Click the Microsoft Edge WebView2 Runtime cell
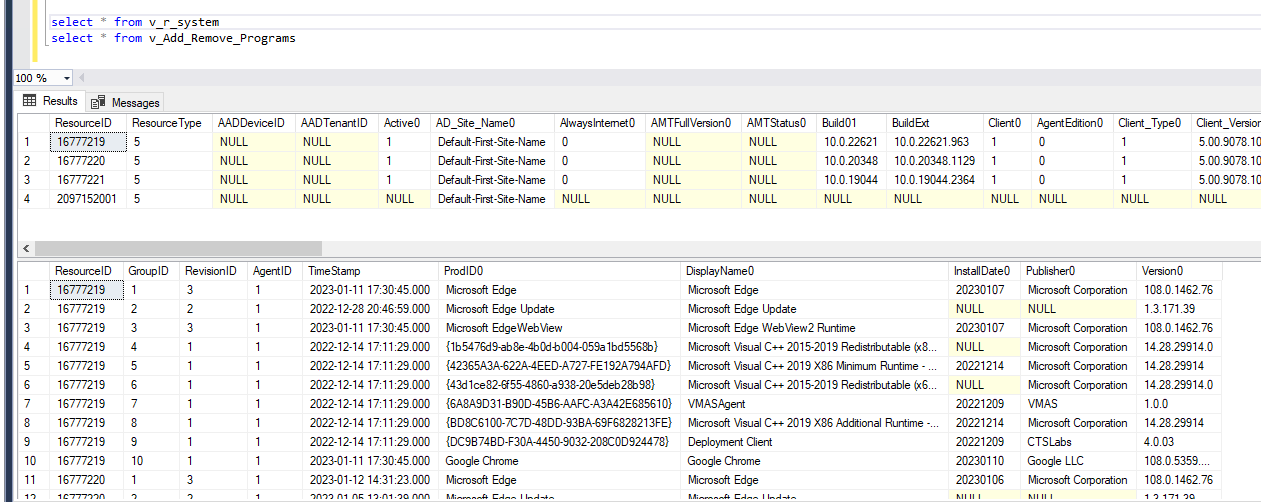This screenshot has height=502, width=1261. pyautogui.click(x=817, y=328)
